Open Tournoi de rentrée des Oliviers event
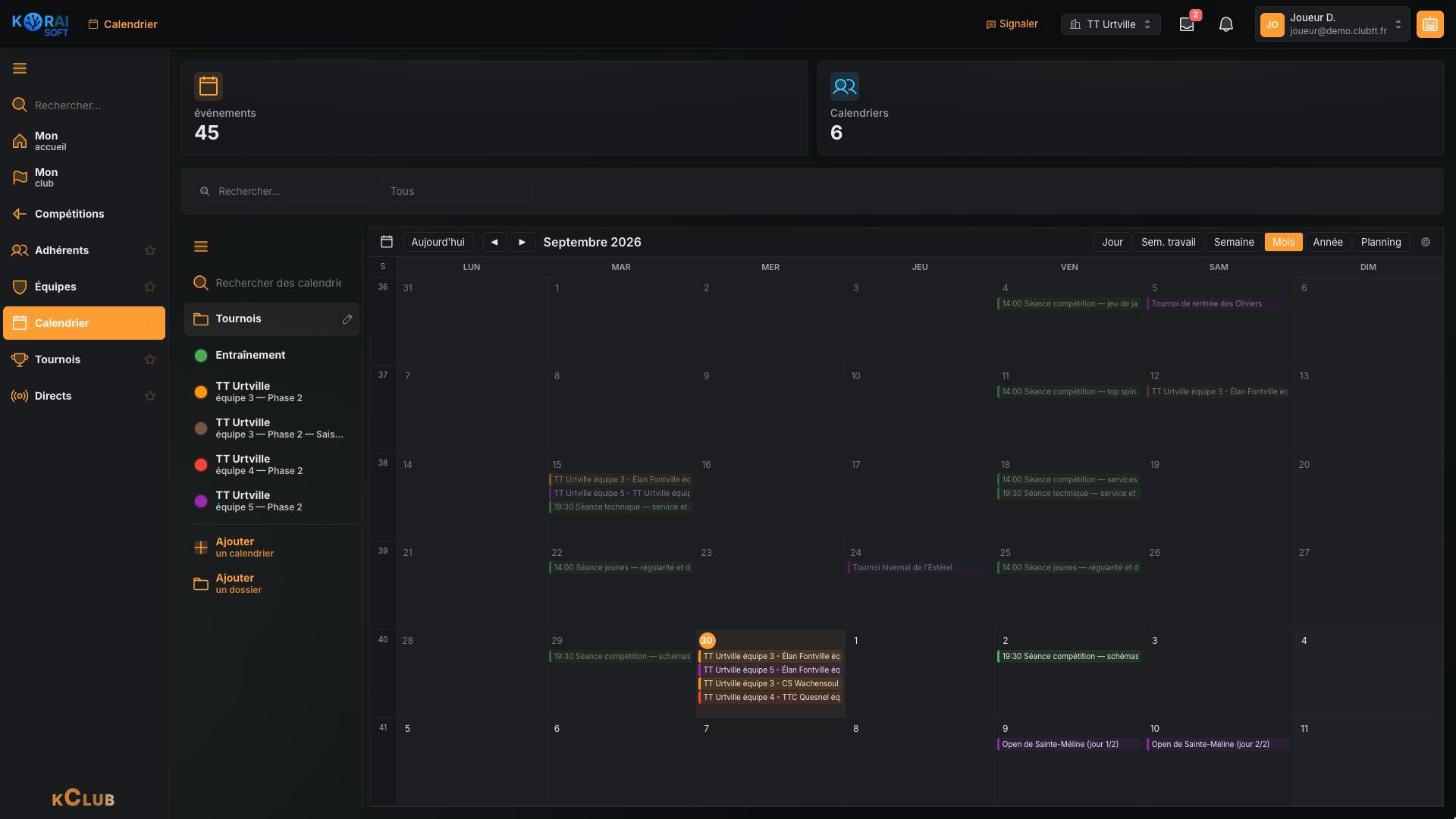1456x819 pixels. (1218, 304)
